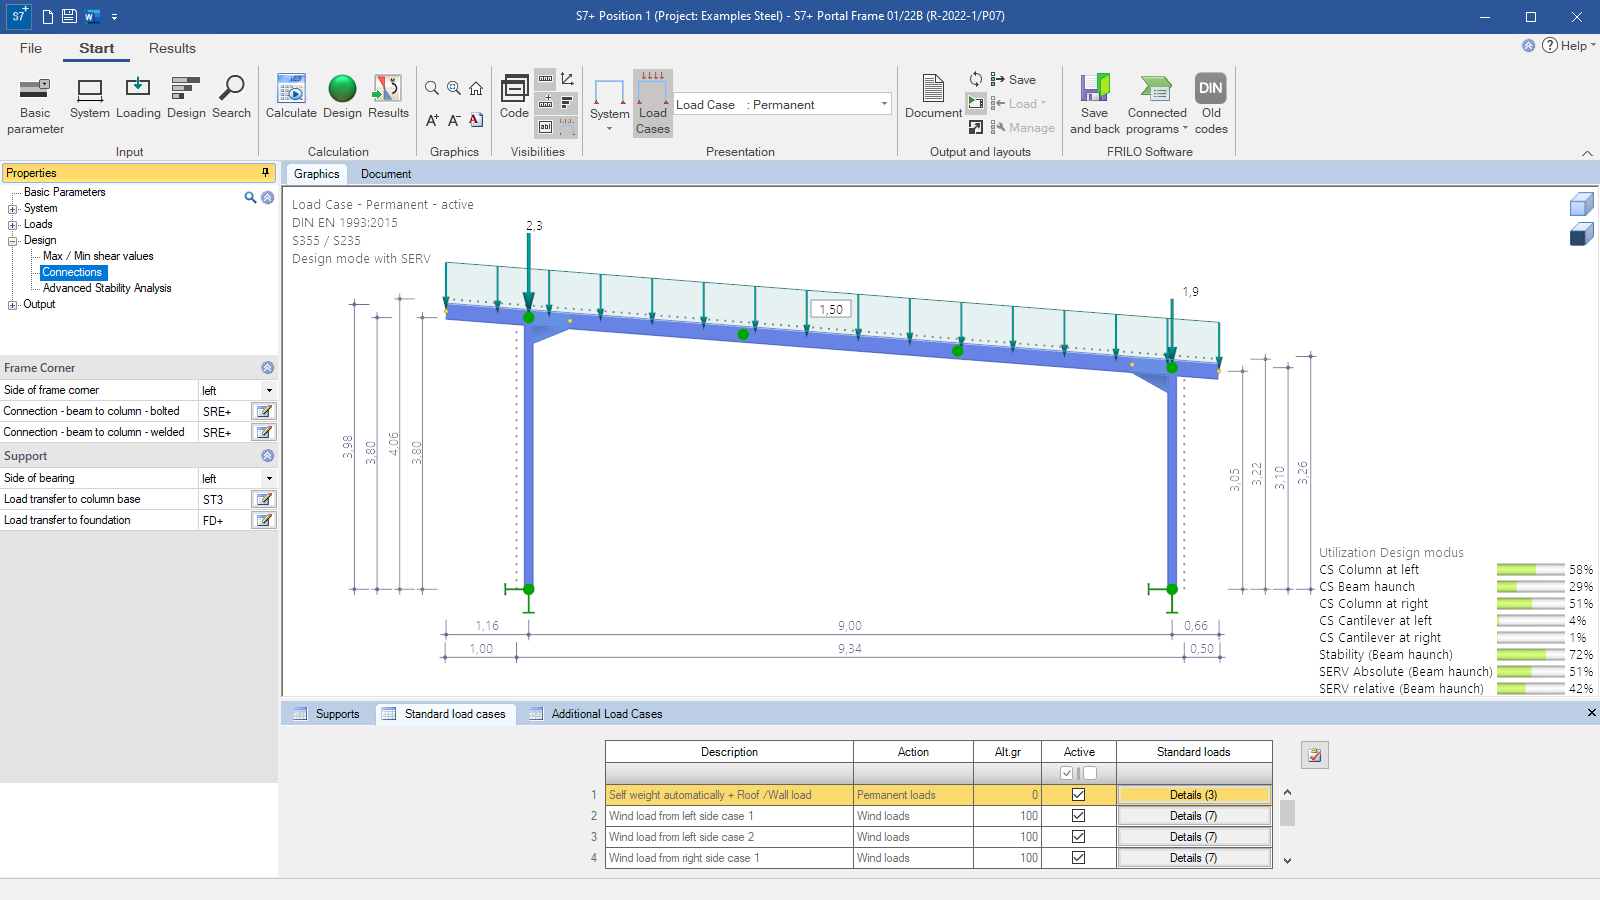Collapse the Design tree node
This screenshot has width=1600, height=900.
(x=13, y=241)
